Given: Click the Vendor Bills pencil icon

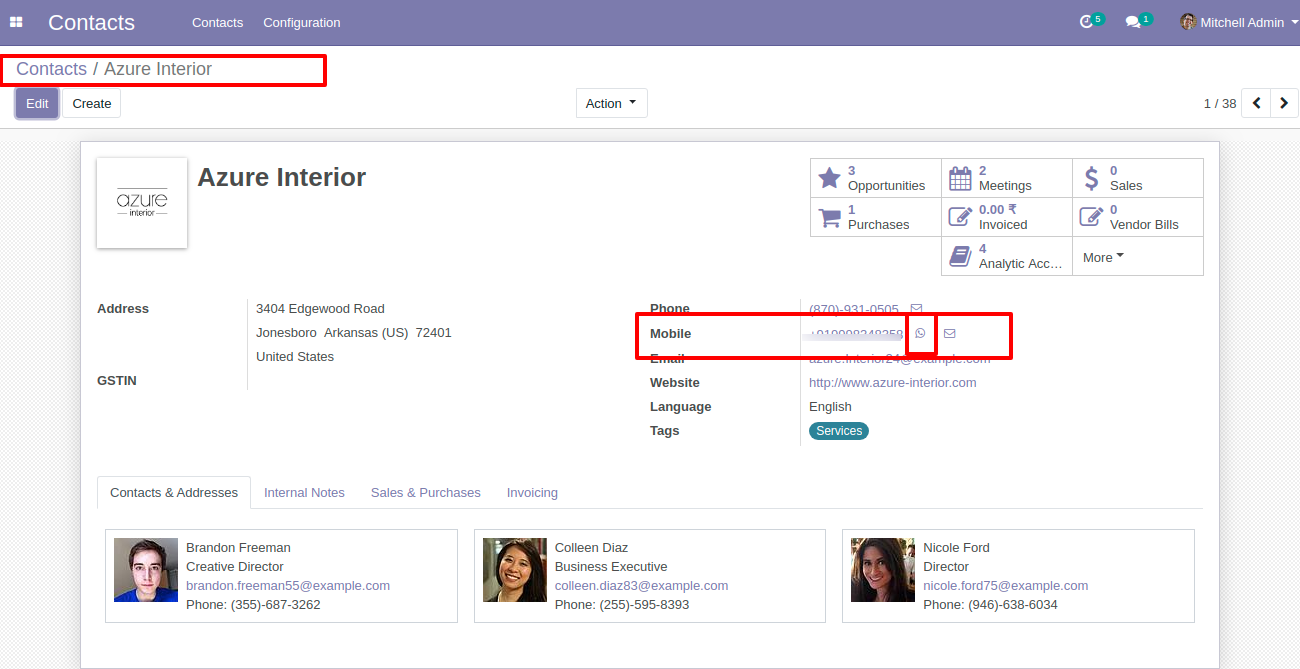Looking at the screenshot, I should 1091,217.
